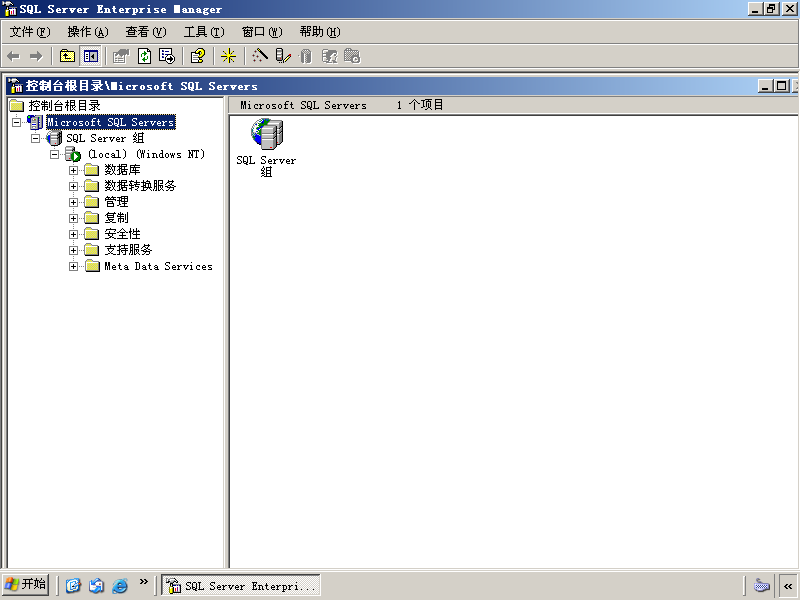Click the 数据库 folder icon
Screen dimensions: 800x600
pyautogui.click(x=92, y=170)
